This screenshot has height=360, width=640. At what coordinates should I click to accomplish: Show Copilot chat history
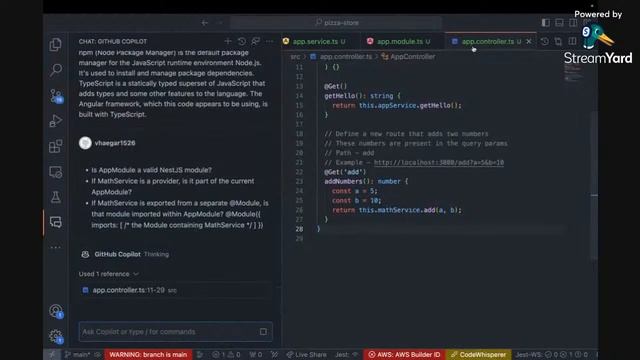pos(242,41)
